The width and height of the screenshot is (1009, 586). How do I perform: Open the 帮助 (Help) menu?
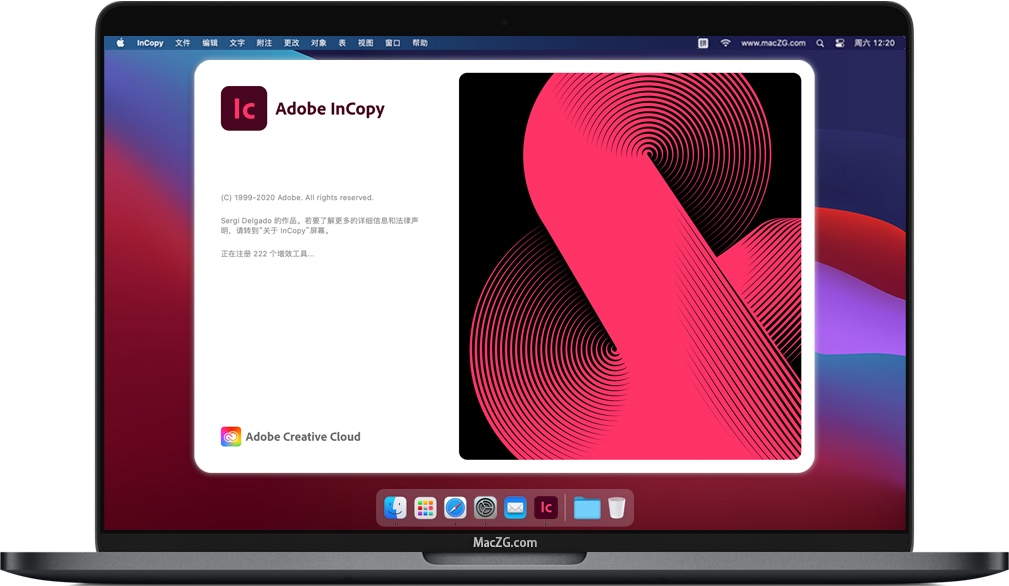point(420,43)
